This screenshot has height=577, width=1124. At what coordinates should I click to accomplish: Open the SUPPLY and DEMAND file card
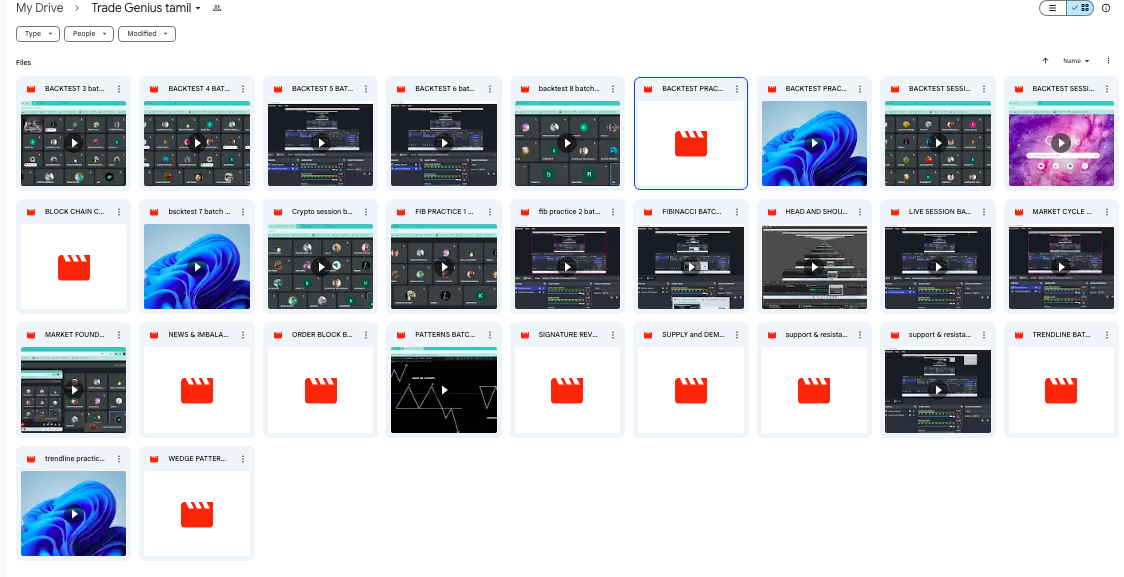tap(690, 390)
